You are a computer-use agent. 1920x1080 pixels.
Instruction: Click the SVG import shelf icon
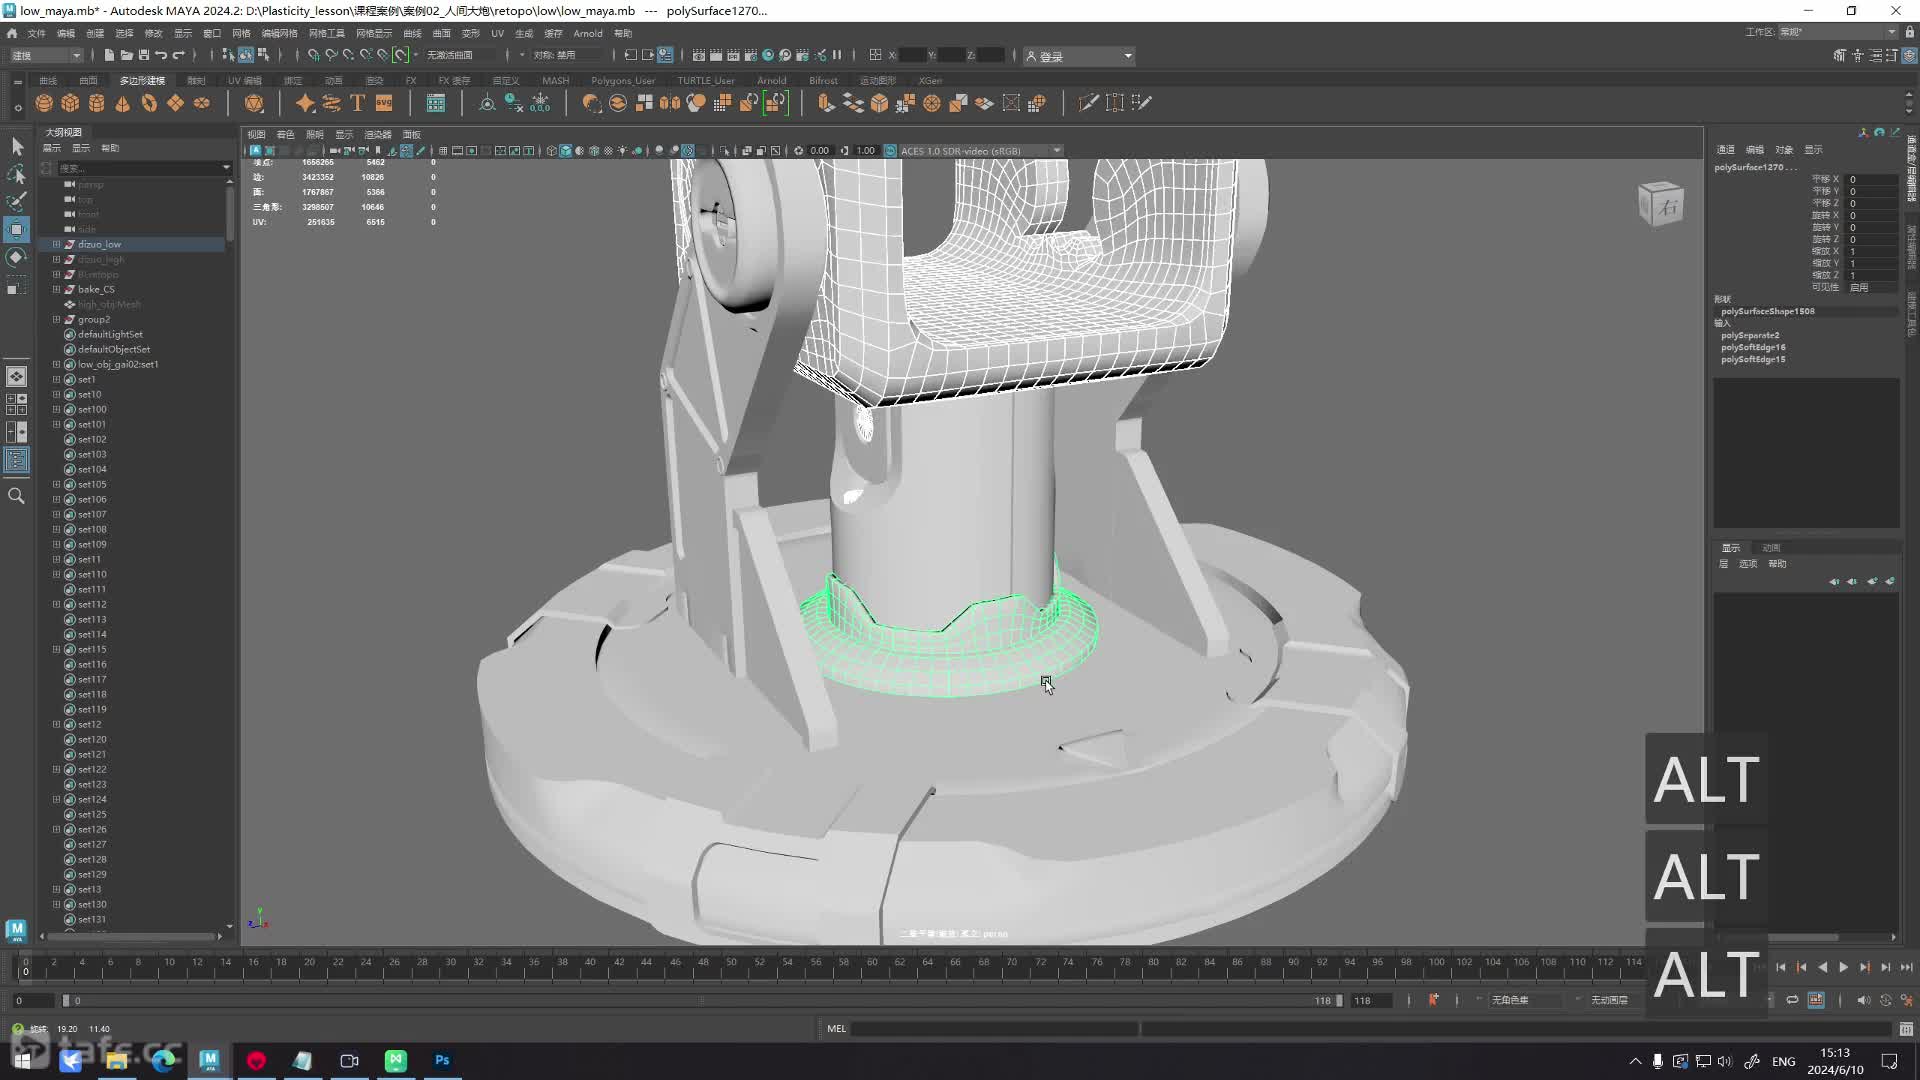(x=384, y=103)
